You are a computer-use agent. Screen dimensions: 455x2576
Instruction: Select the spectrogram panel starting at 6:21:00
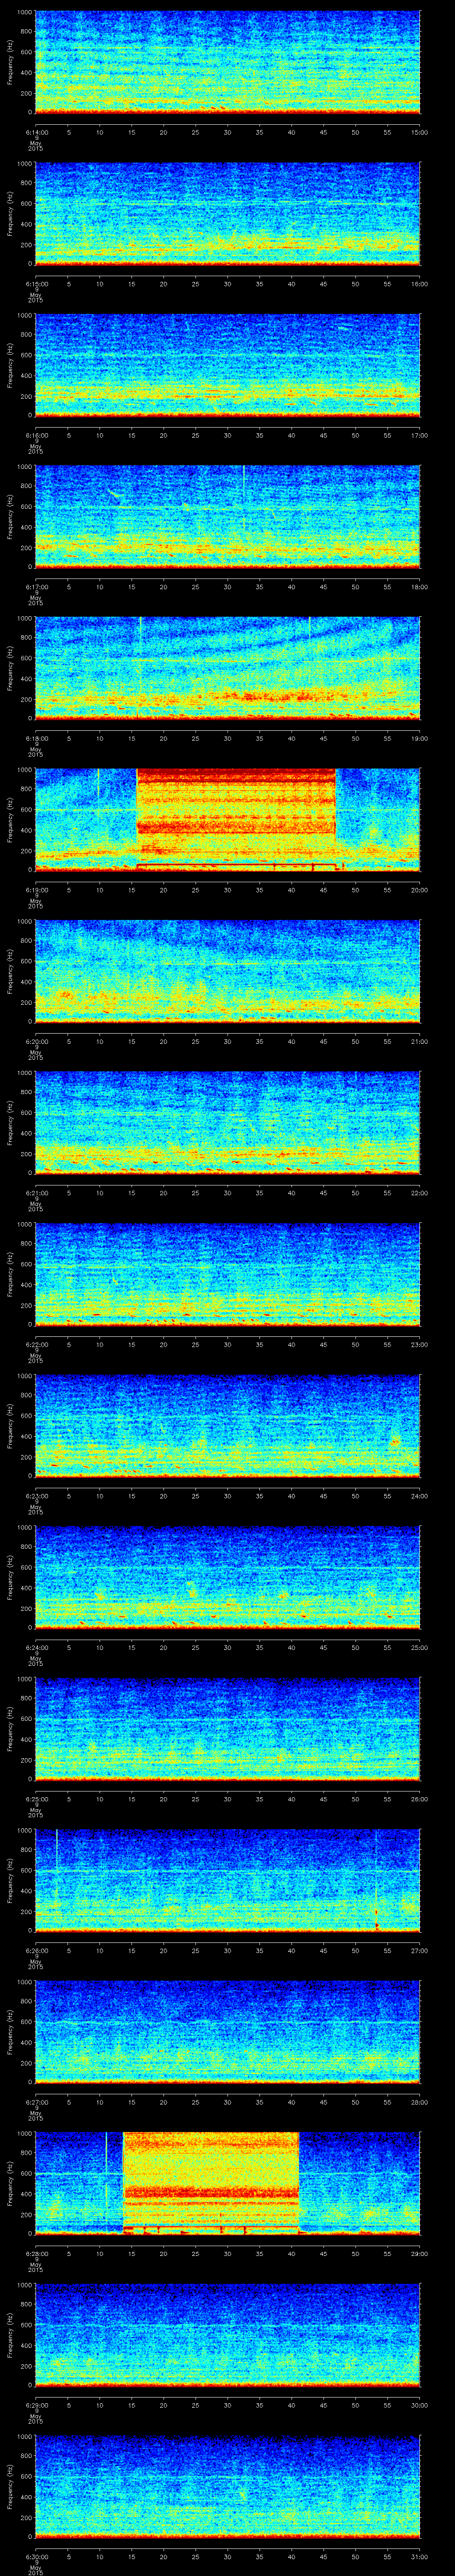pos(227,1123)
